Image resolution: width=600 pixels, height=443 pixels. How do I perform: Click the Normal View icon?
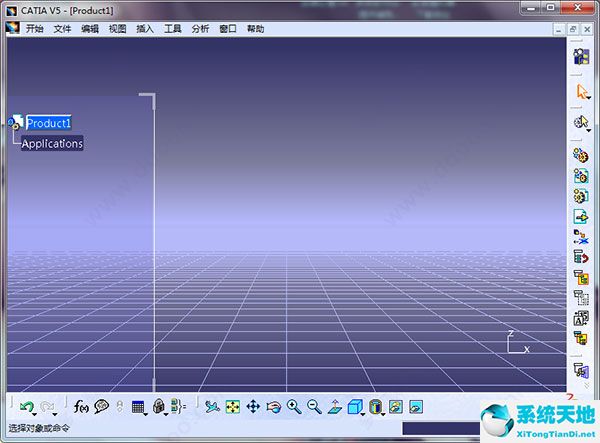(335, 407)
